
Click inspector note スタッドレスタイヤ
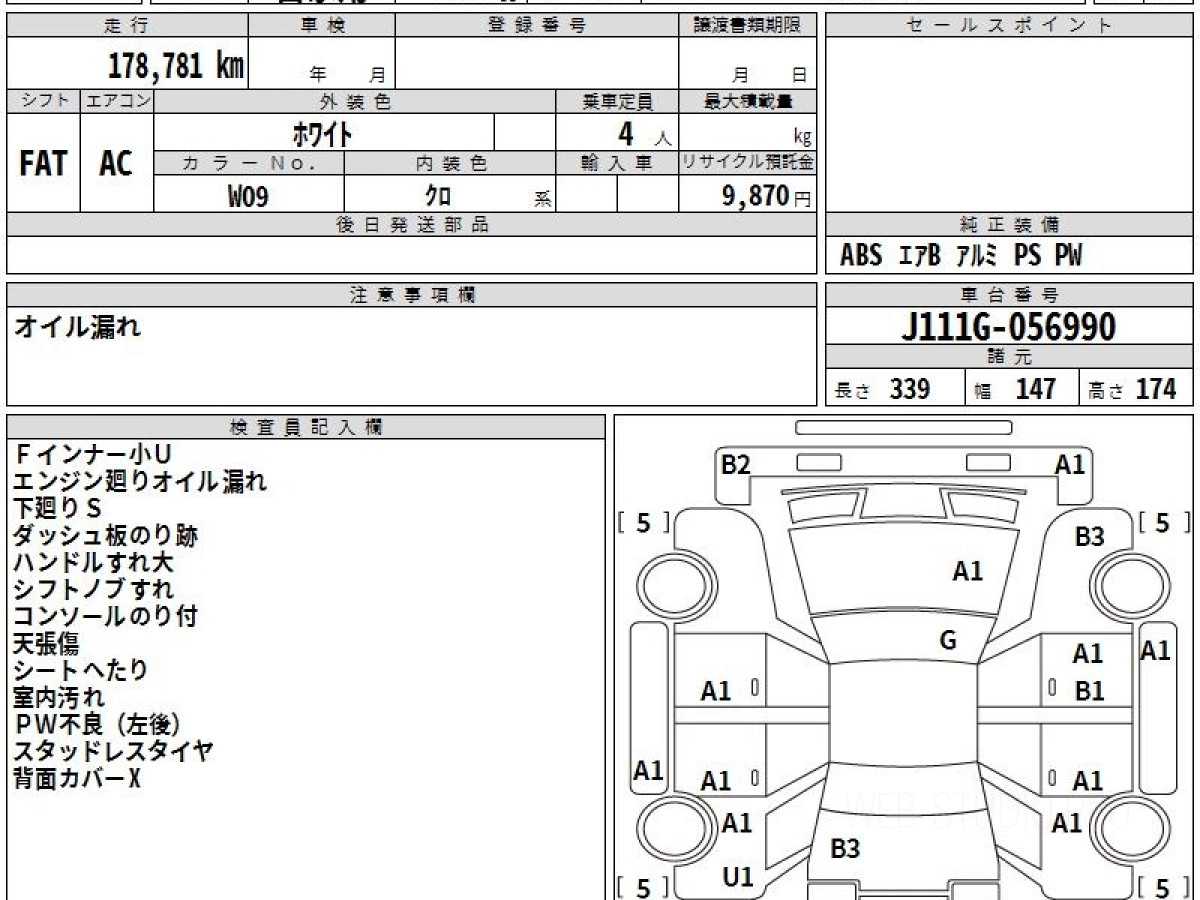[x=113, y=751]
